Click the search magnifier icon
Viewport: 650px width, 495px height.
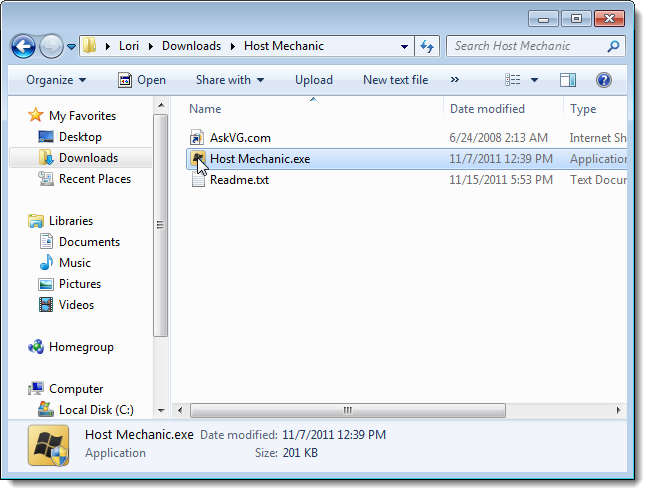click(614, 46)
